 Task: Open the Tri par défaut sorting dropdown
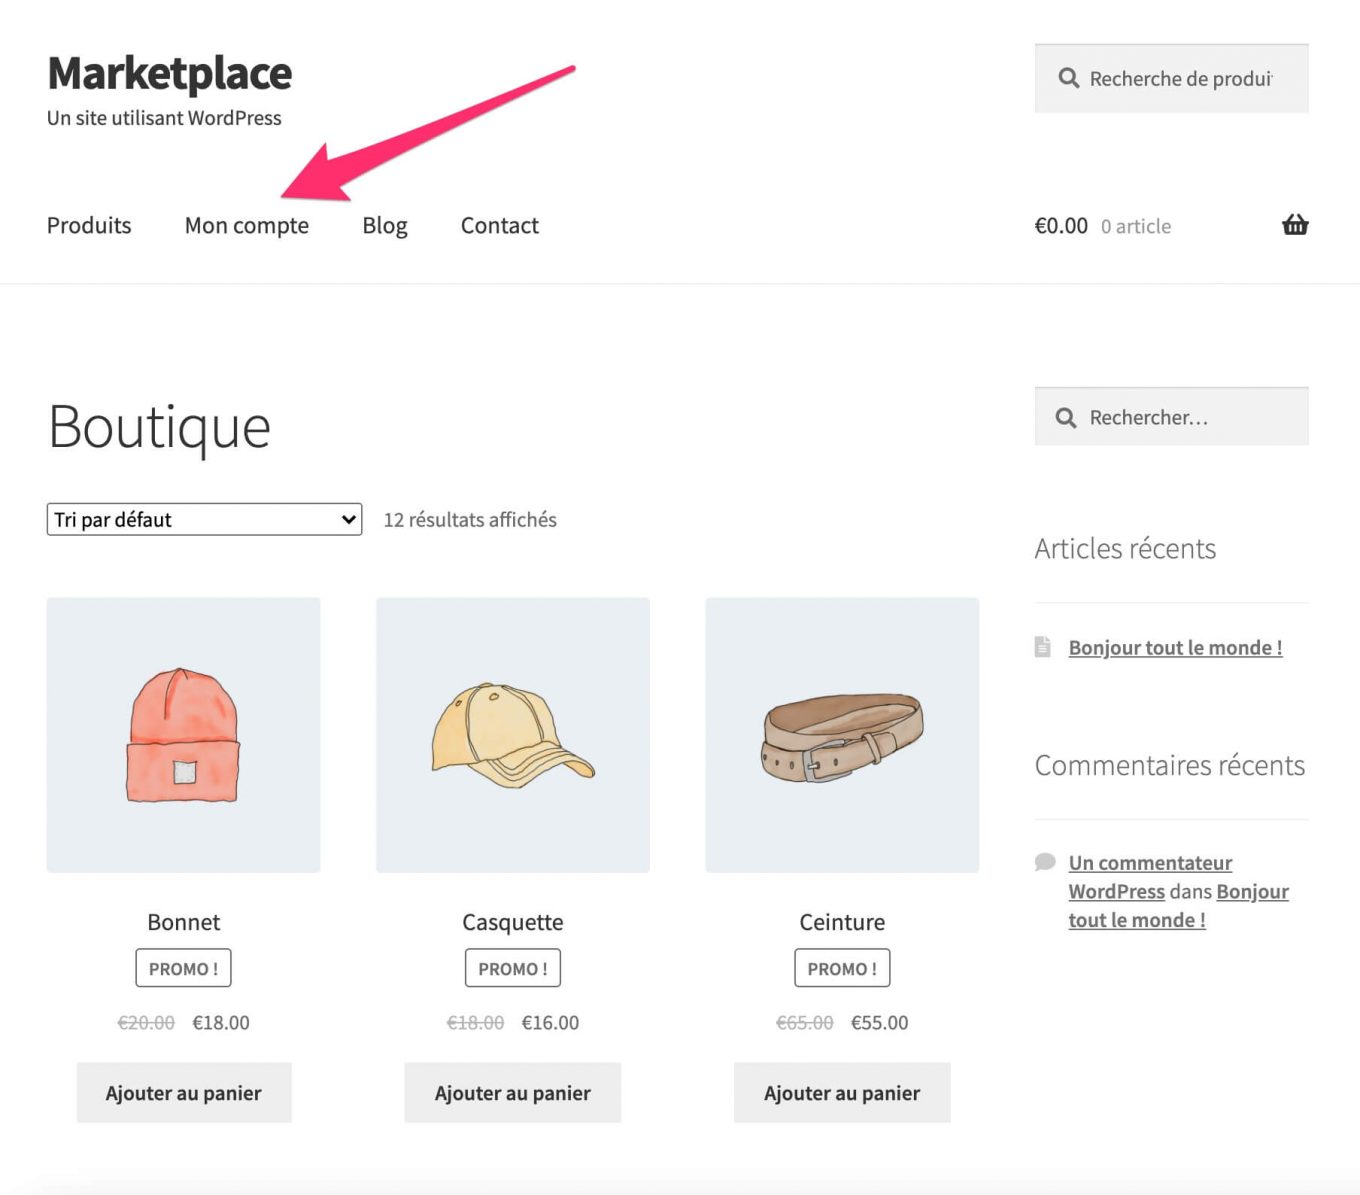[203, 519]
